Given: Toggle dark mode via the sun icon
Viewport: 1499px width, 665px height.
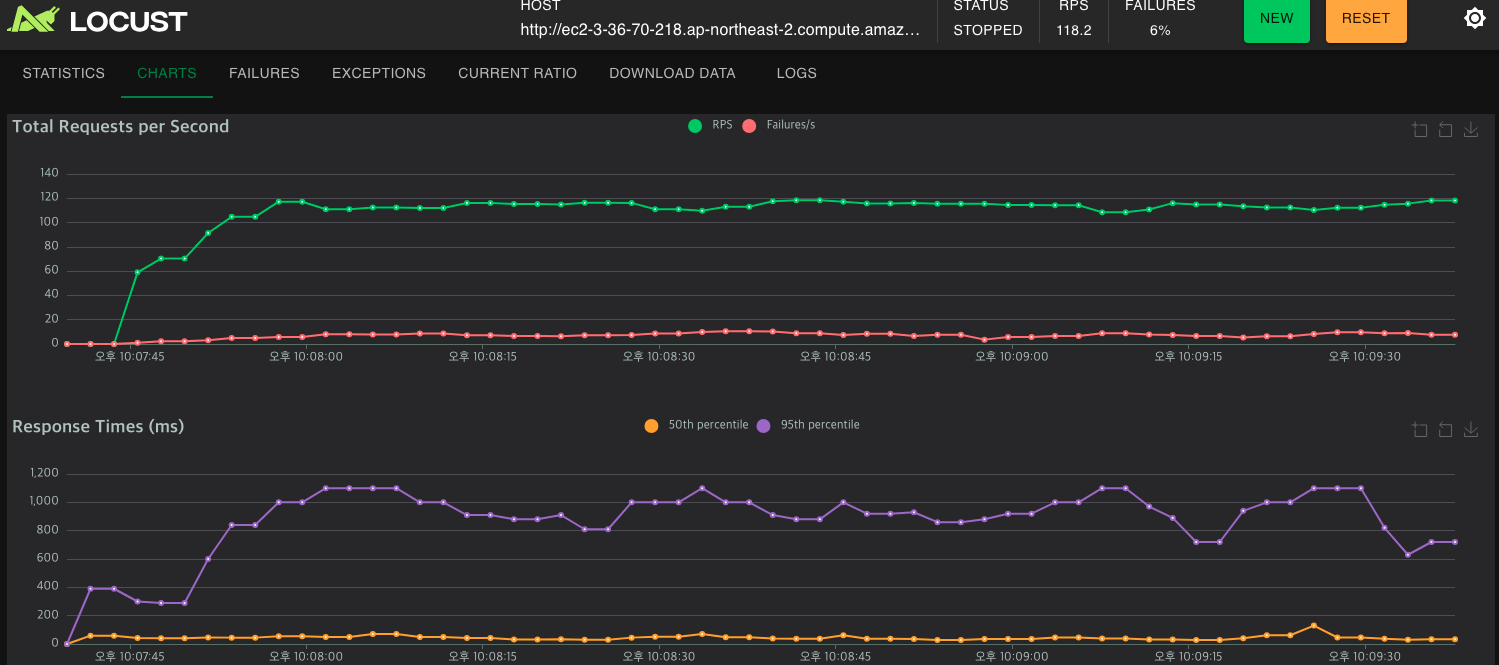Looking at the screenshot, I should (x=1474, y=18).
